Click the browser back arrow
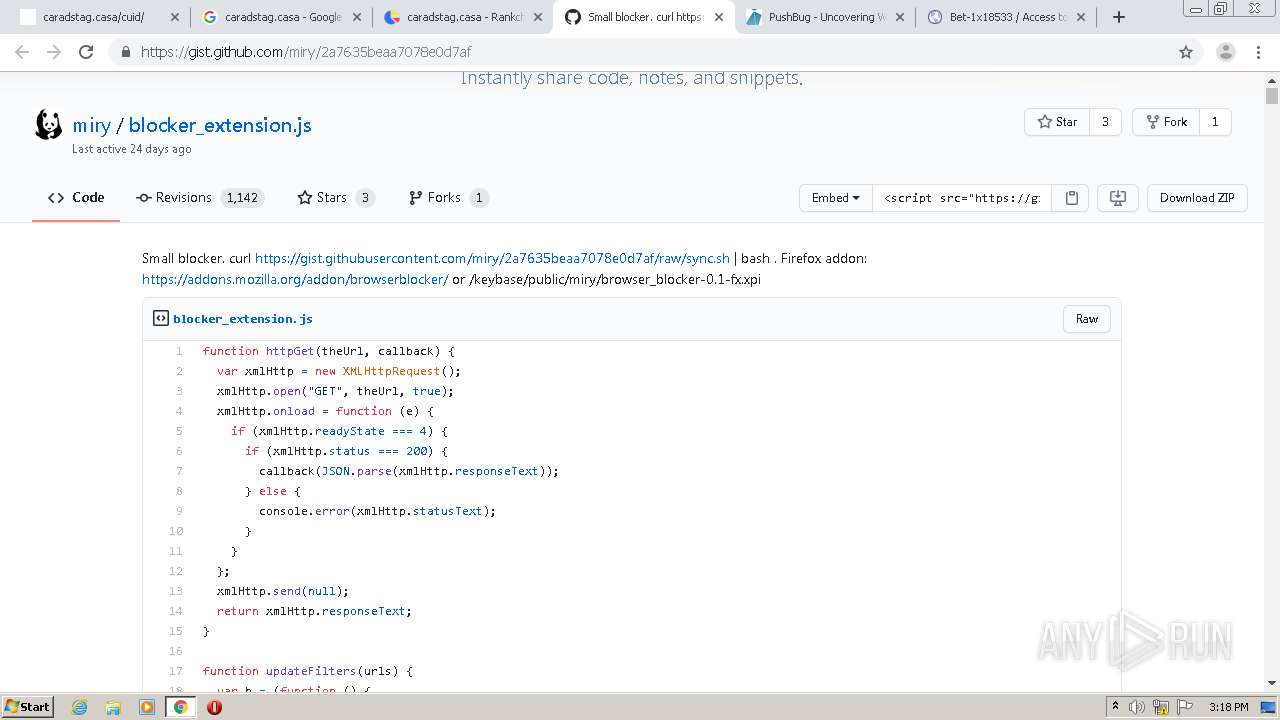The width and height of the screenshot is (1280, 720). point(22,52)
